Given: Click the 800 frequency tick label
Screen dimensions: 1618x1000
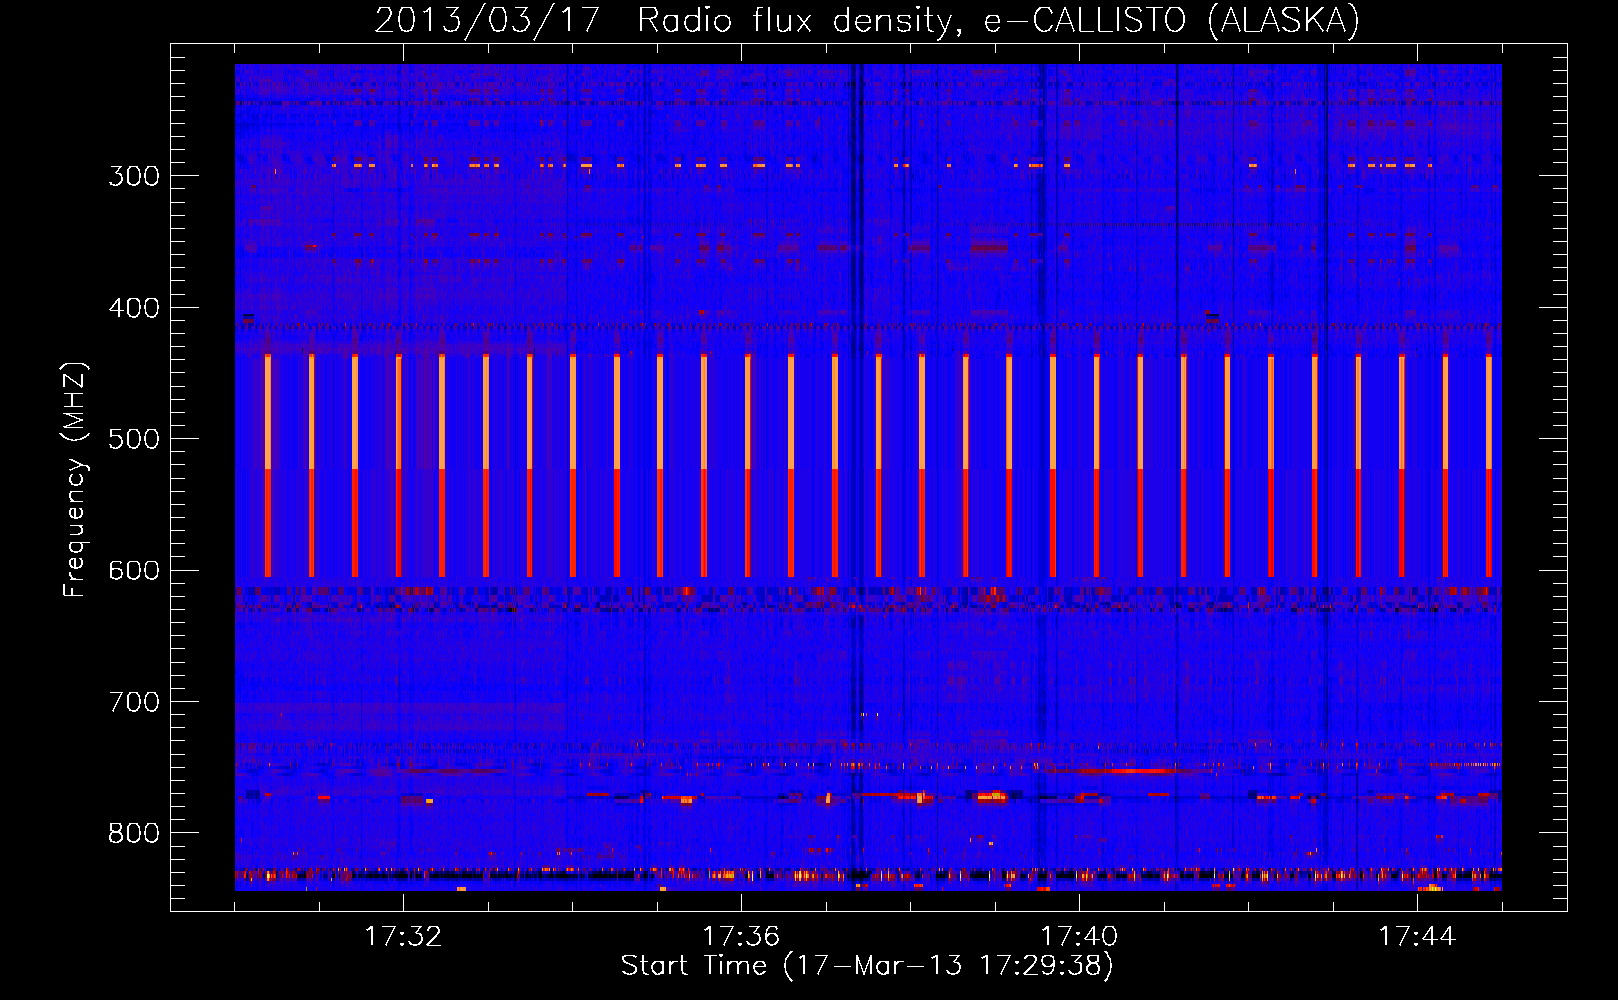Looking at the screenshot, I should coord(134,833).
